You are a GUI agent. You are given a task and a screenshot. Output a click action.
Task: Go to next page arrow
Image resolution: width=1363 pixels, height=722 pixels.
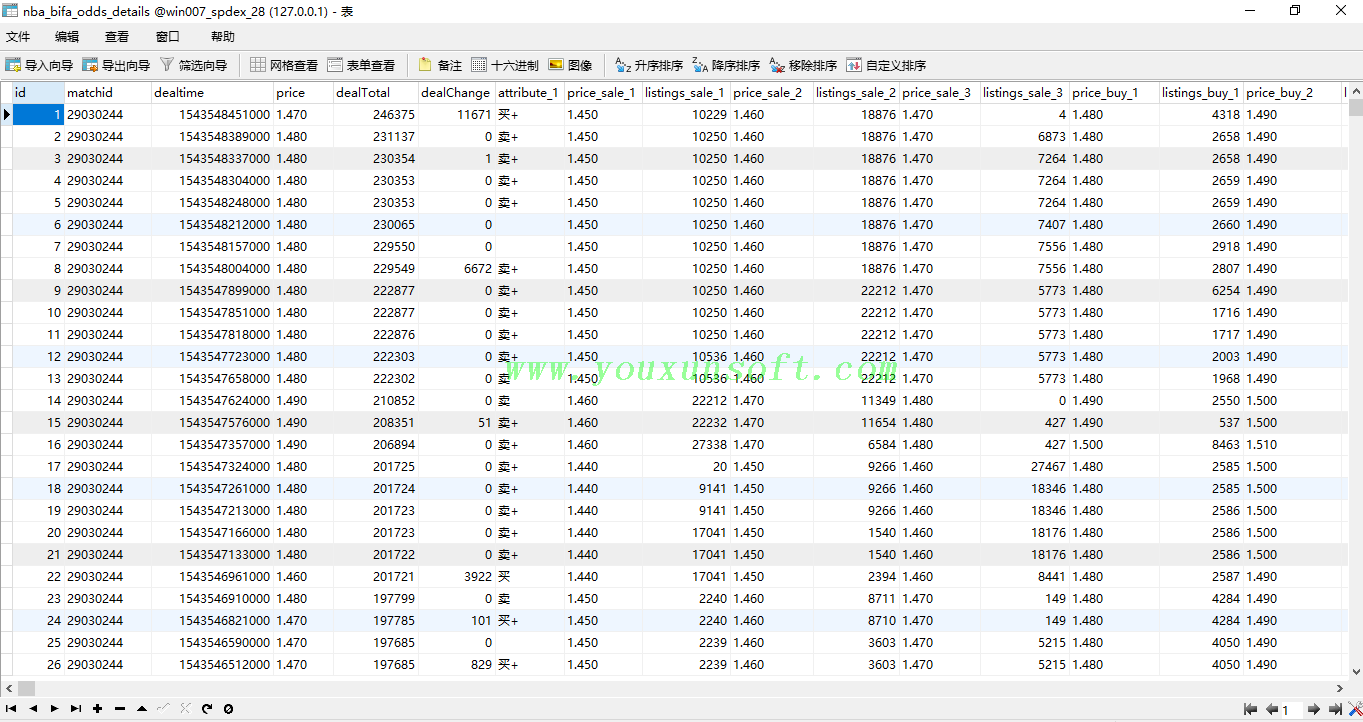pos(1313,709)
